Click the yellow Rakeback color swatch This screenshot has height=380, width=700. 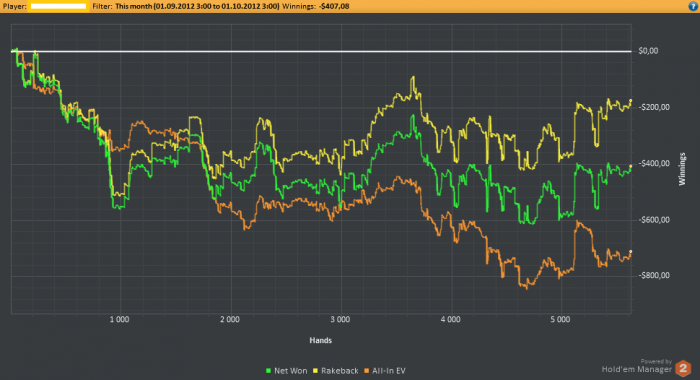click(x=316, y=371)
